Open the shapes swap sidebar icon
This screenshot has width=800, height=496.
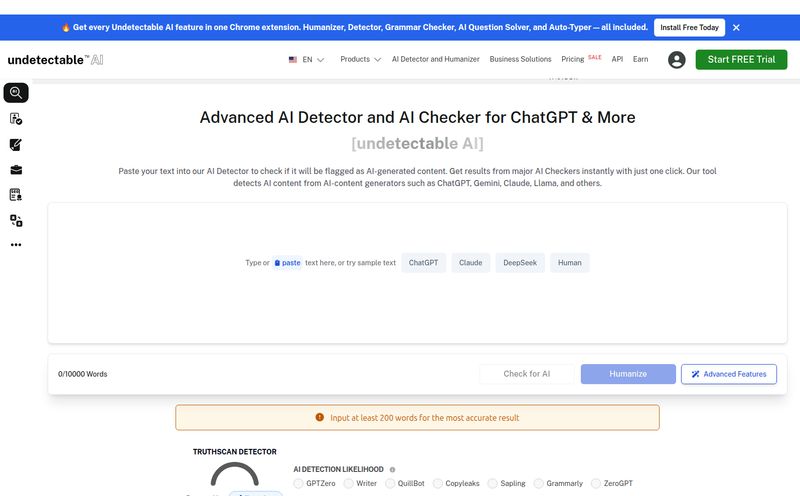[x=16, y=220]
